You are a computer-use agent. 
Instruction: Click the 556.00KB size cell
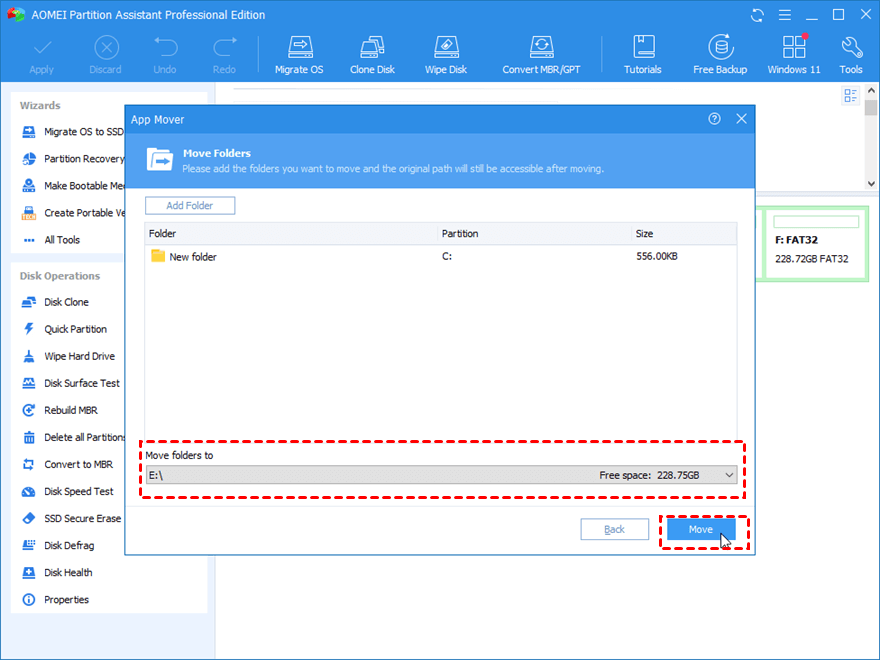[x=657, y=256]
